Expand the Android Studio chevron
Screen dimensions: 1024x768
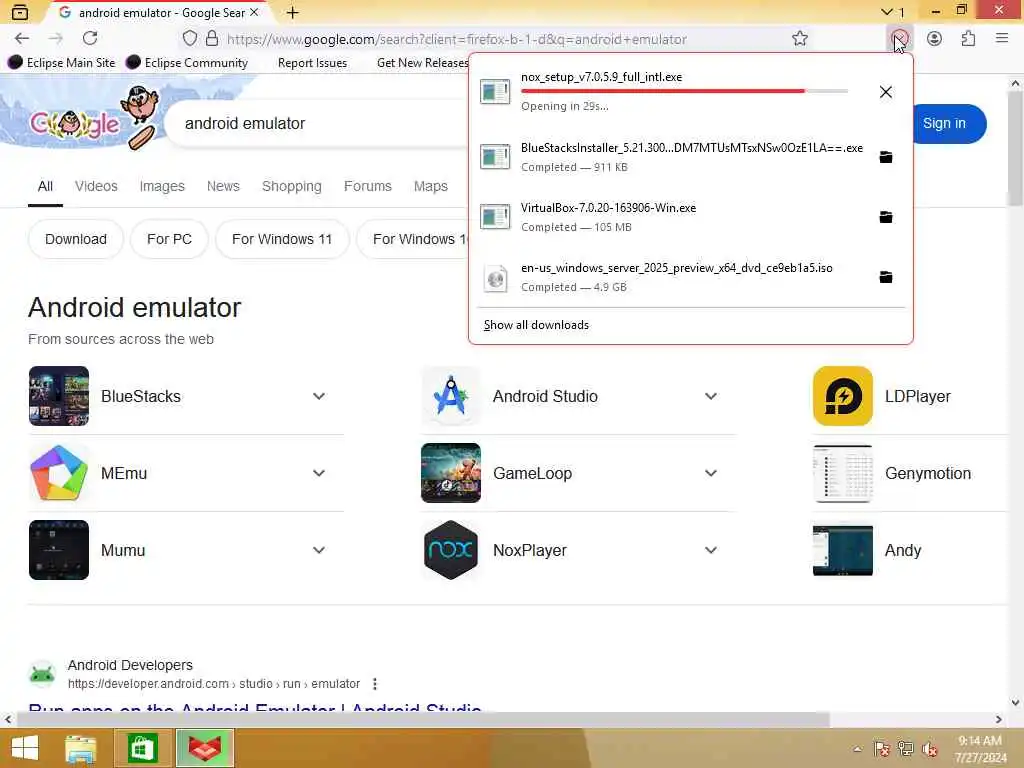click(711, 396)
